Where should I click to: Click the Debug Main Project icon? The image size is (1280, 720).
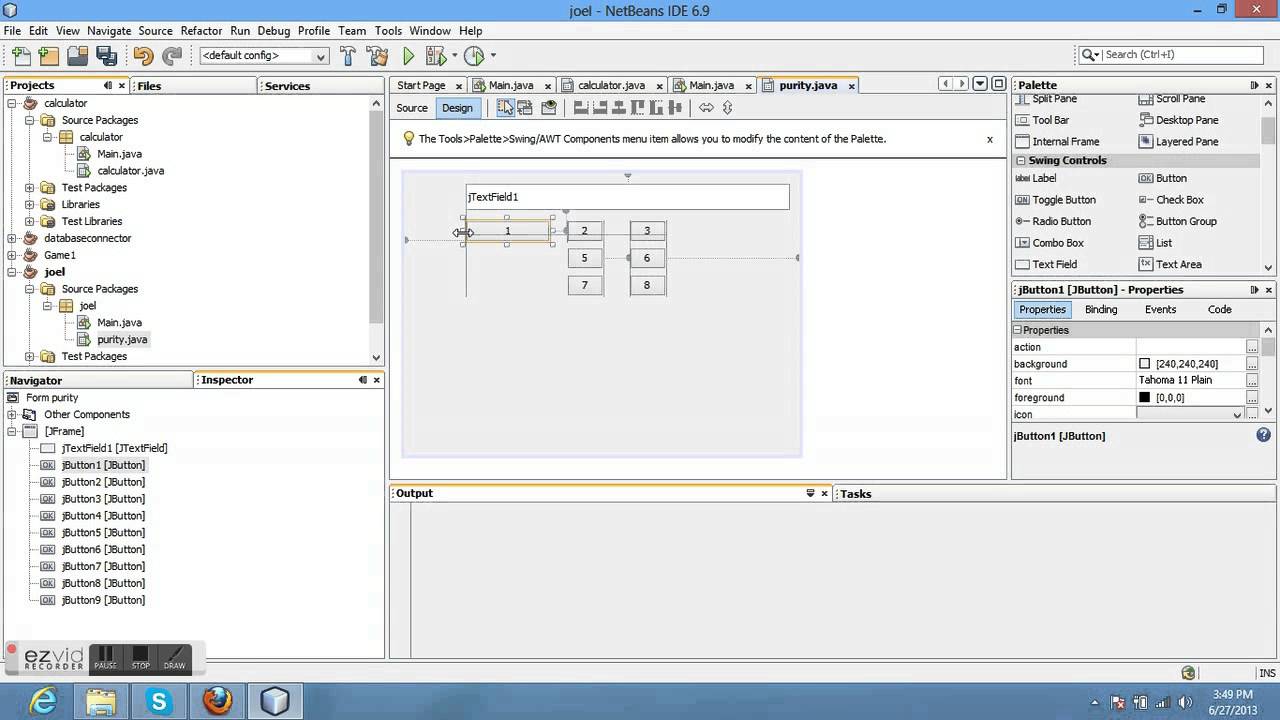[436, 56]
